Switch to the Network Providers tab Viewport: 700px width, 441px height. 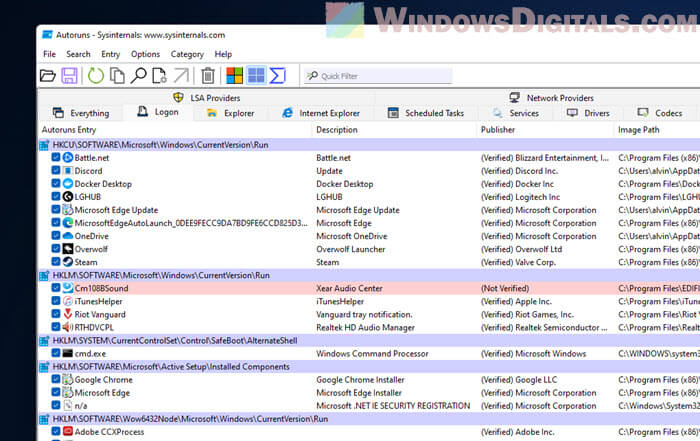pos(552,97)
